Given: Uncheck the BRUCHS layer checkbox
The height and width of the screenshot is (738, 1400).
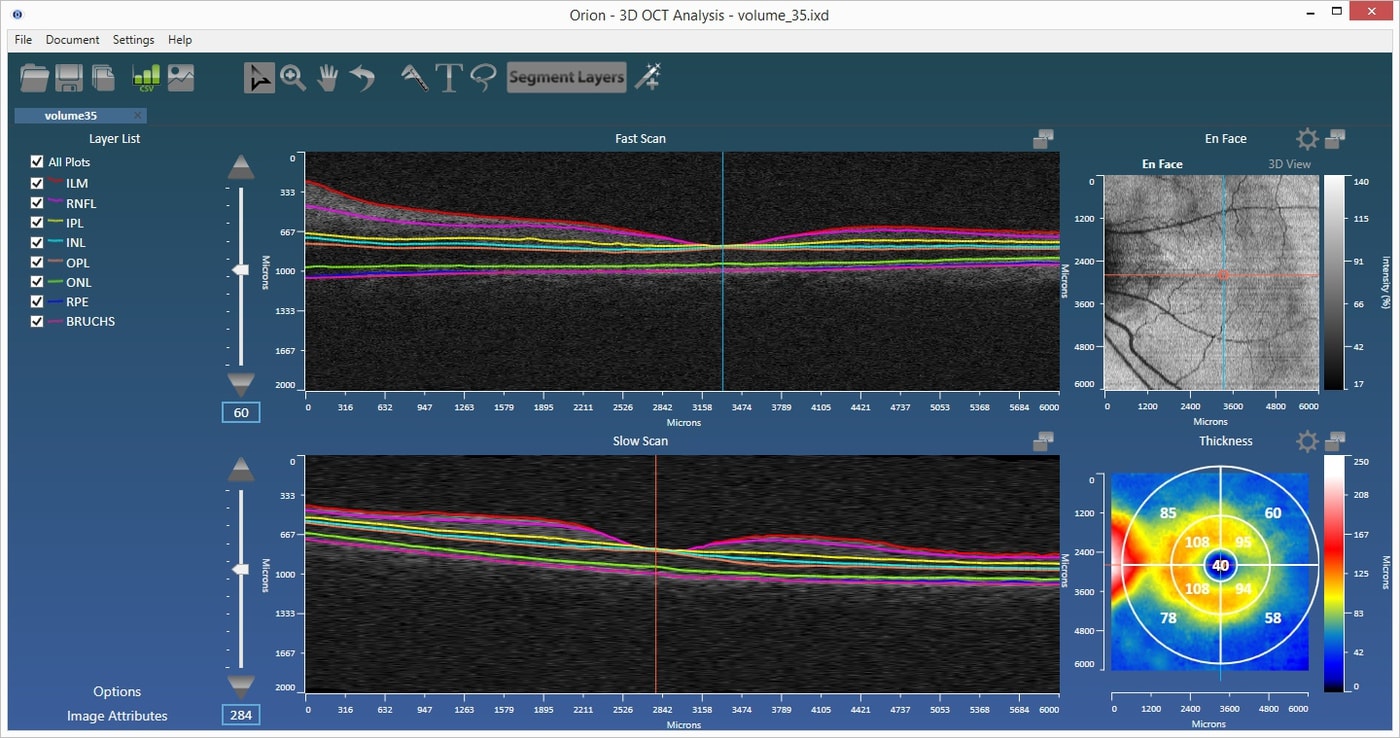Looking at the screenshot, I should (37, 321).
